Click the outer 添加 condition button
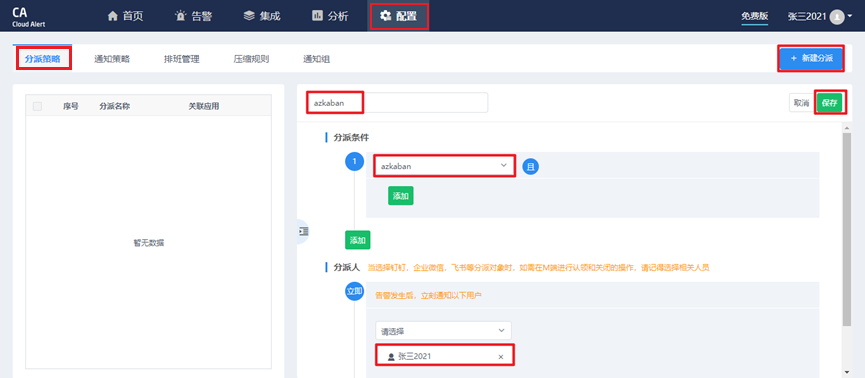 357,240
